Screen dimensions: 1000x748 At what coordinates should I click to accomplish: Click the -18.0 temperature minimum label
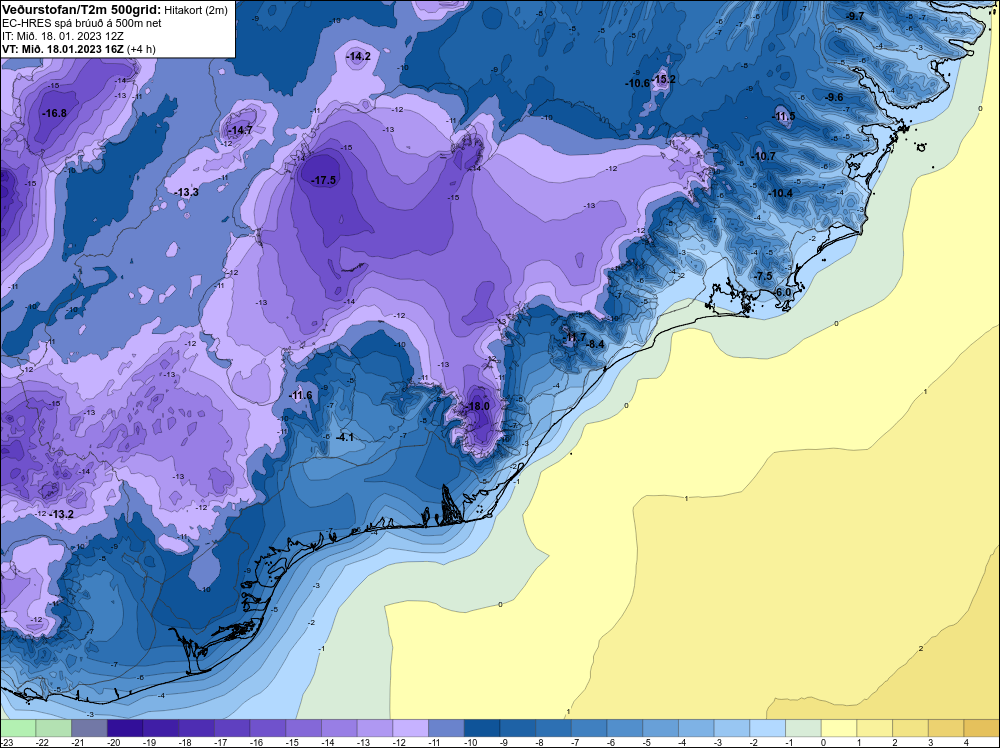(x=478, y=406)
